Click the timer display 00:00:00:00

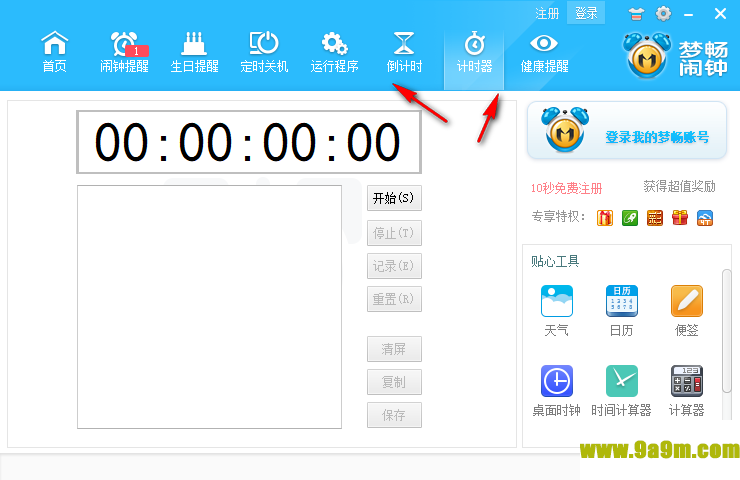(249, 142)
